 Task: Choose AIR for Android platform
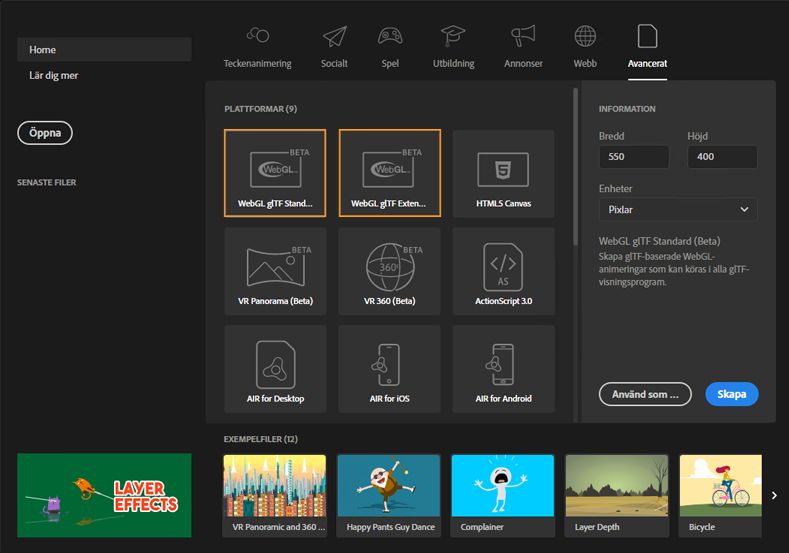point(504,369)
